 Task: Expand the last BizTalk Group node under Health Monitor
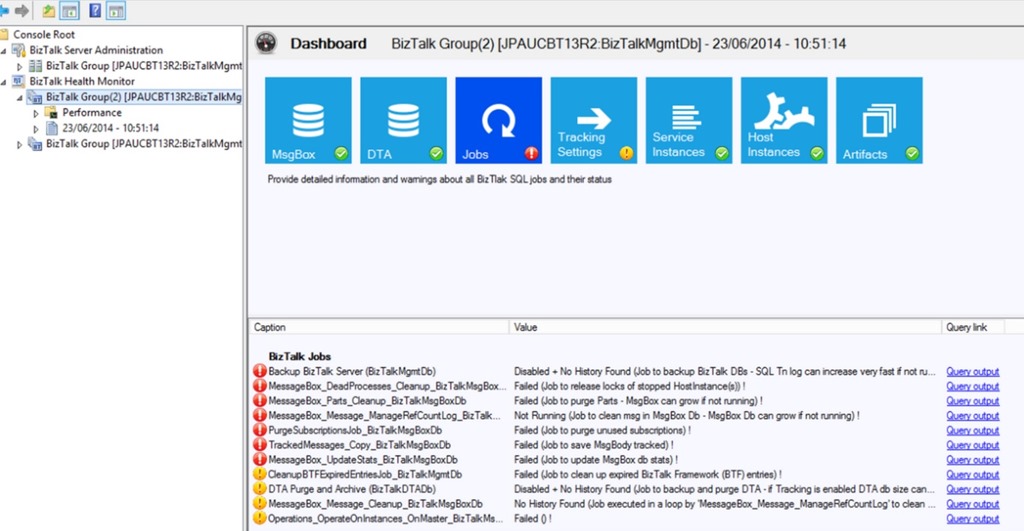pos(20,145)
